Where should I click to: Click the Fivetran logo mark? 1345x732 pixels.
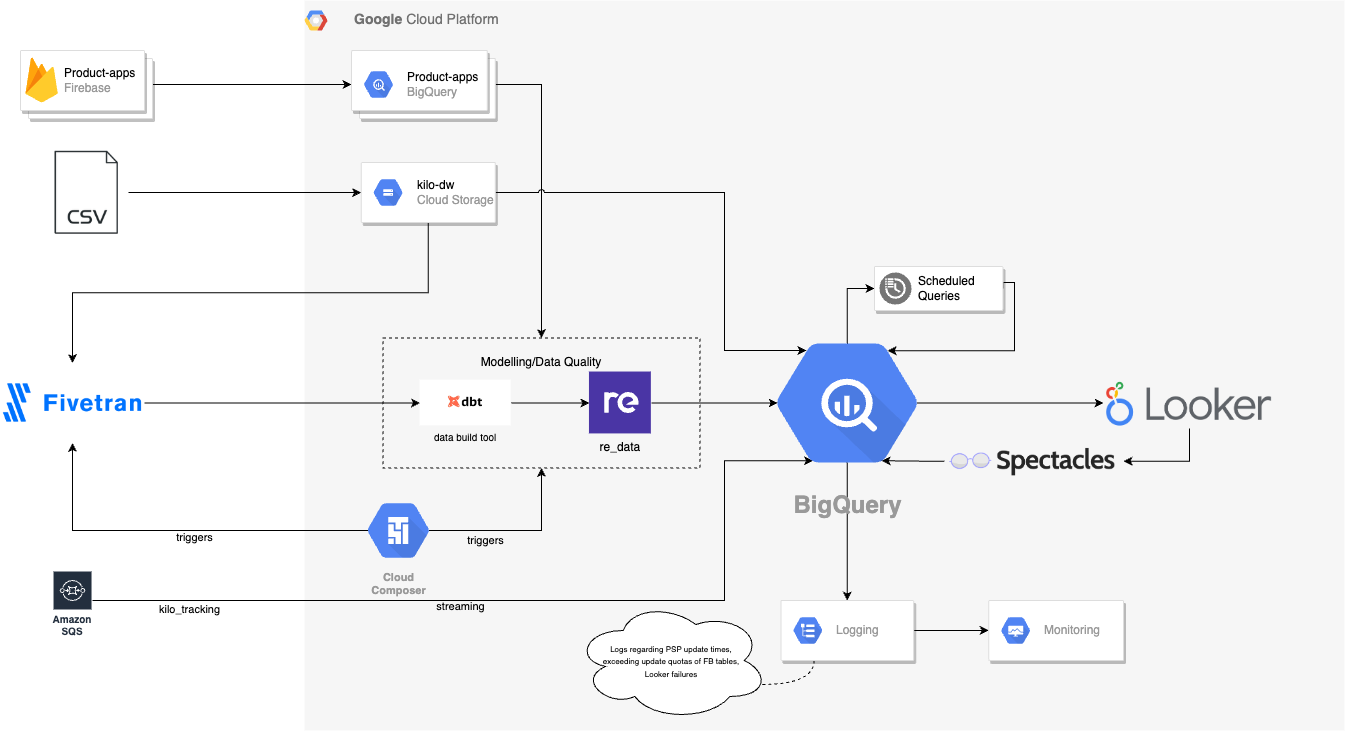click(15, 402)
